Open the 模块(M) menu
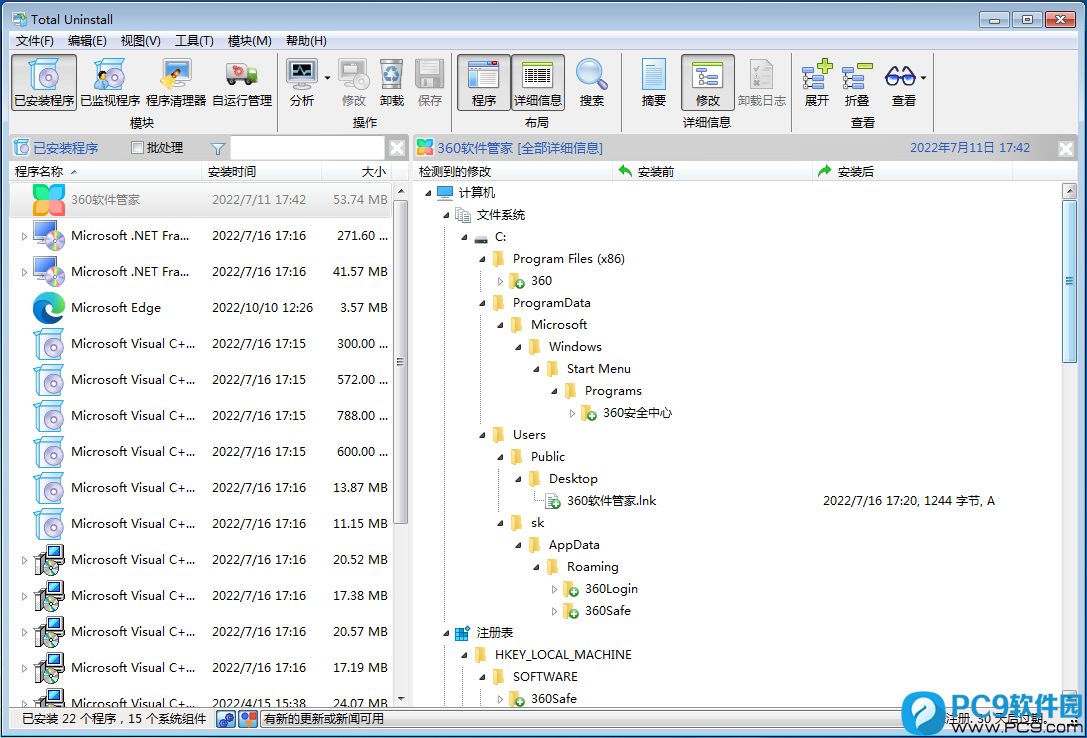 [x=250, y=41]
